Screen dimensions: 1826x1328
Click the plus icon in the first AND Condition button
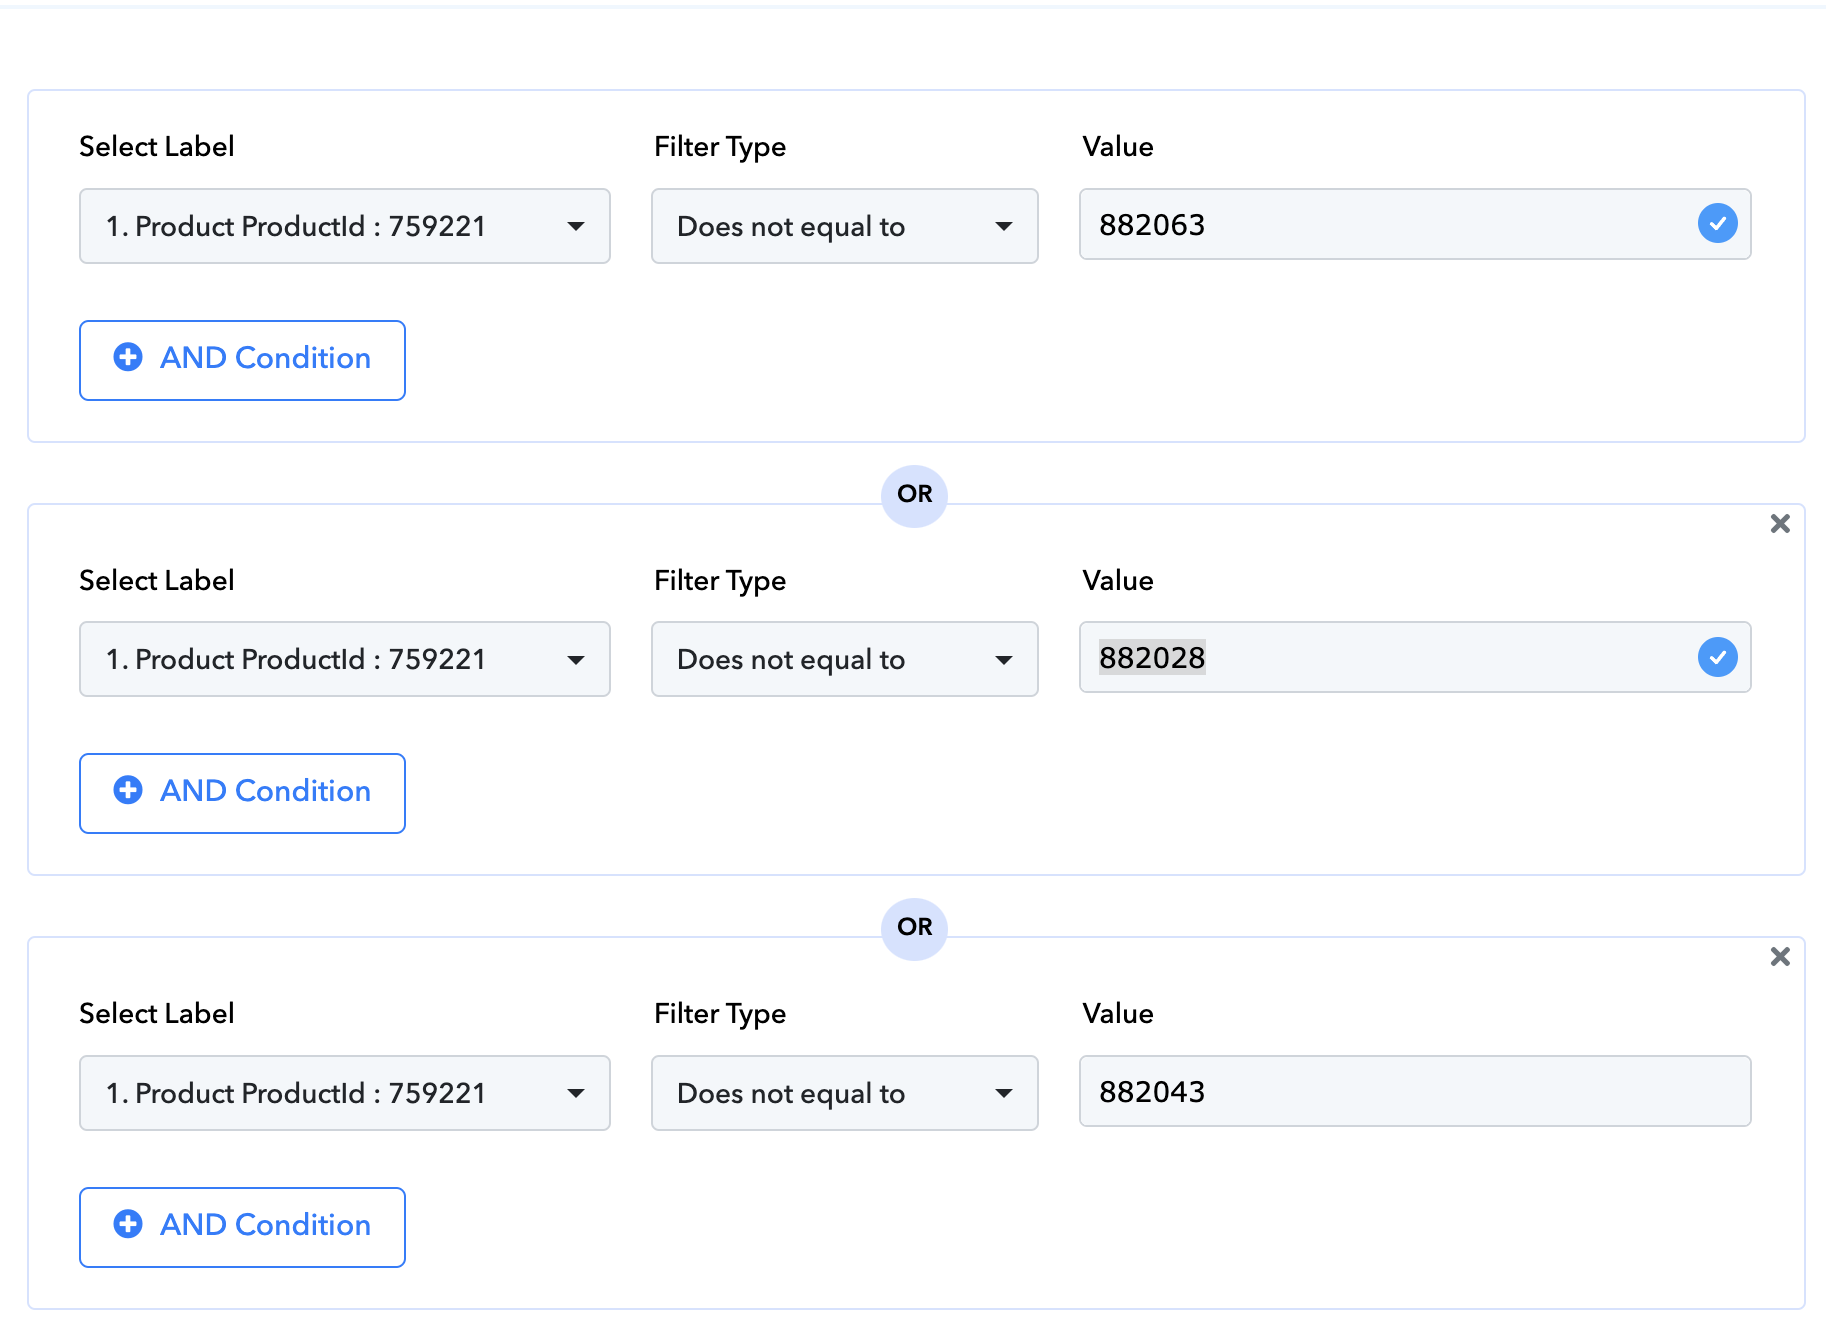128,357
